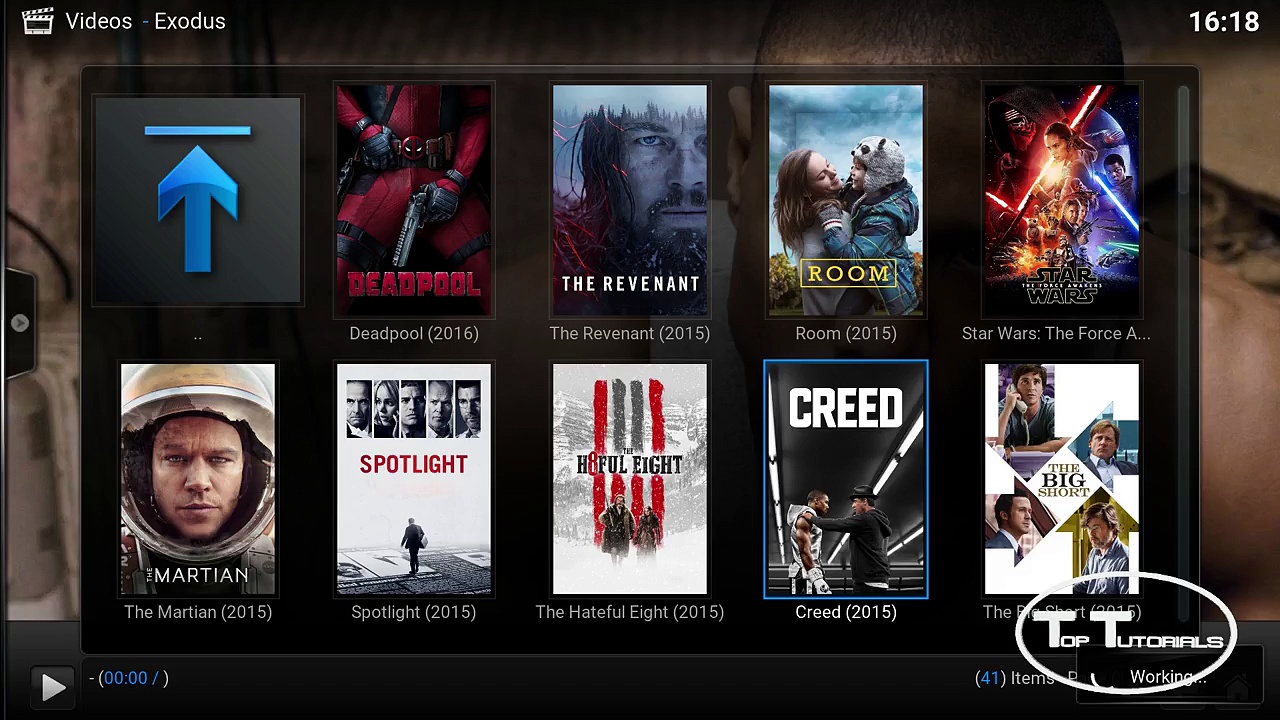Image resolution: width=1280 pixels, height=720 pixels.
Task: Open The Big Short poster
Action: pos(1061,479)
